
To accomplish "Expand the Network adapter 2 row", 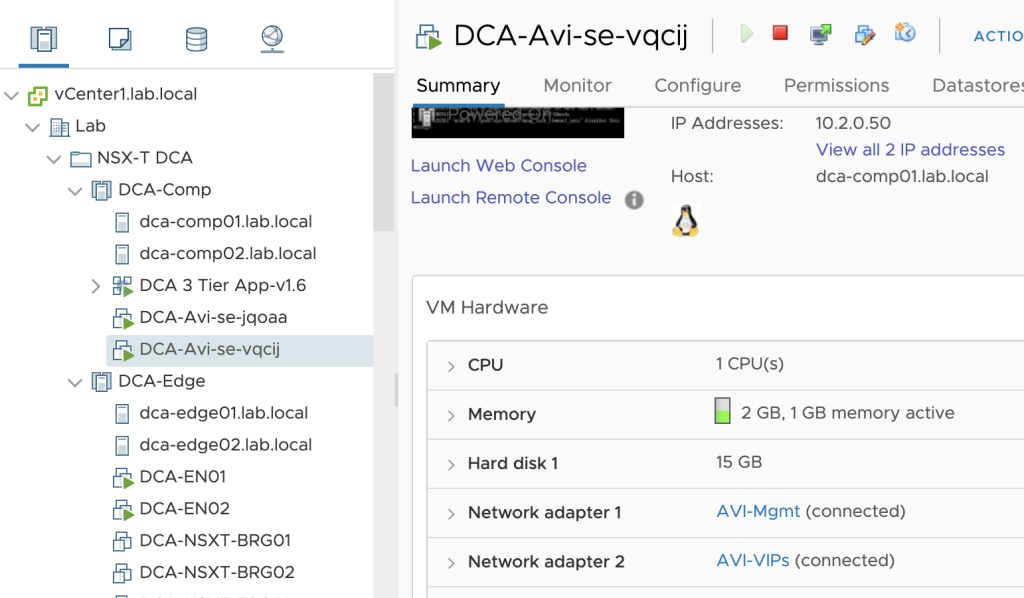I will click(451, 563).
